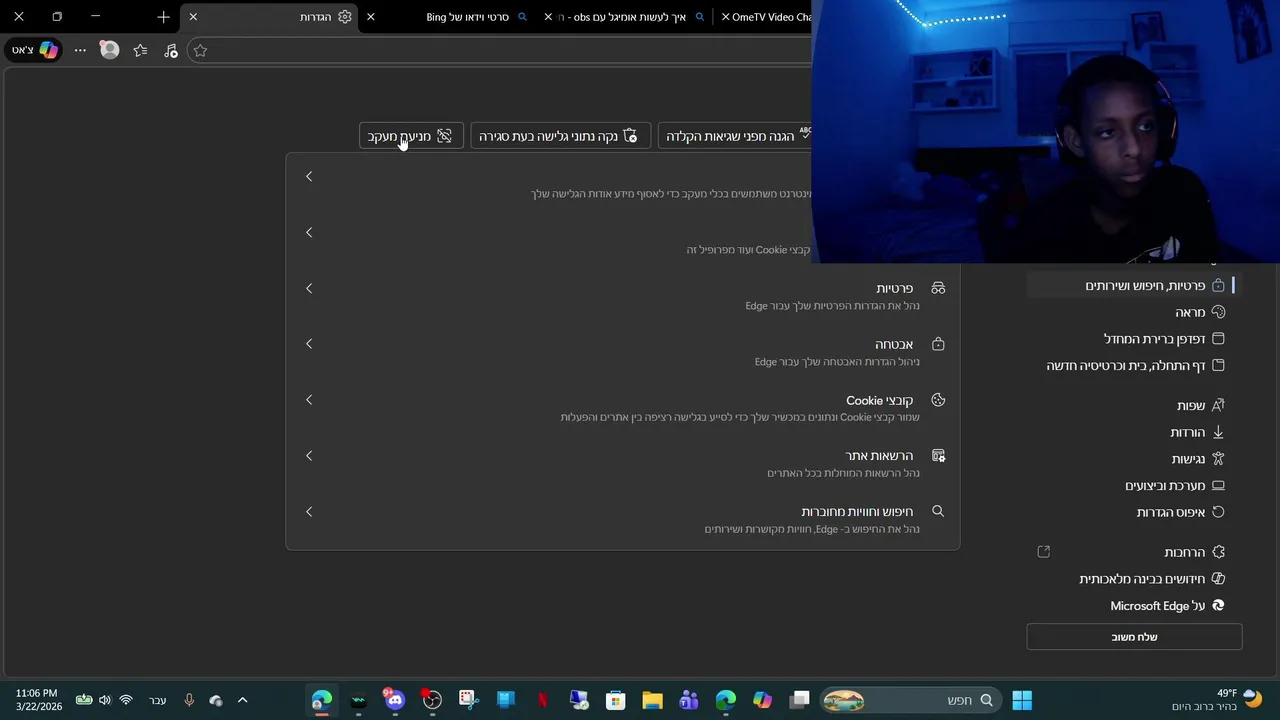Open Task View on the taskbar
This screenshot has width=1280, height=720.
799,700
